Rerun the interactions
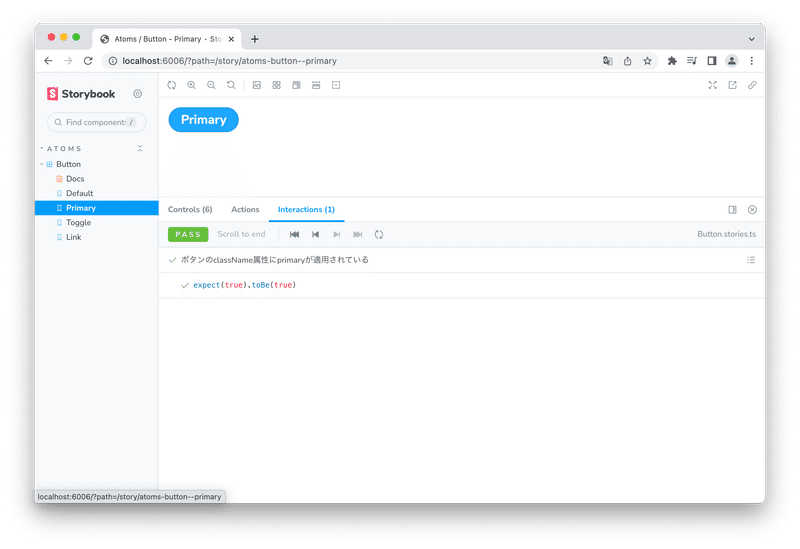 [379, 235]
